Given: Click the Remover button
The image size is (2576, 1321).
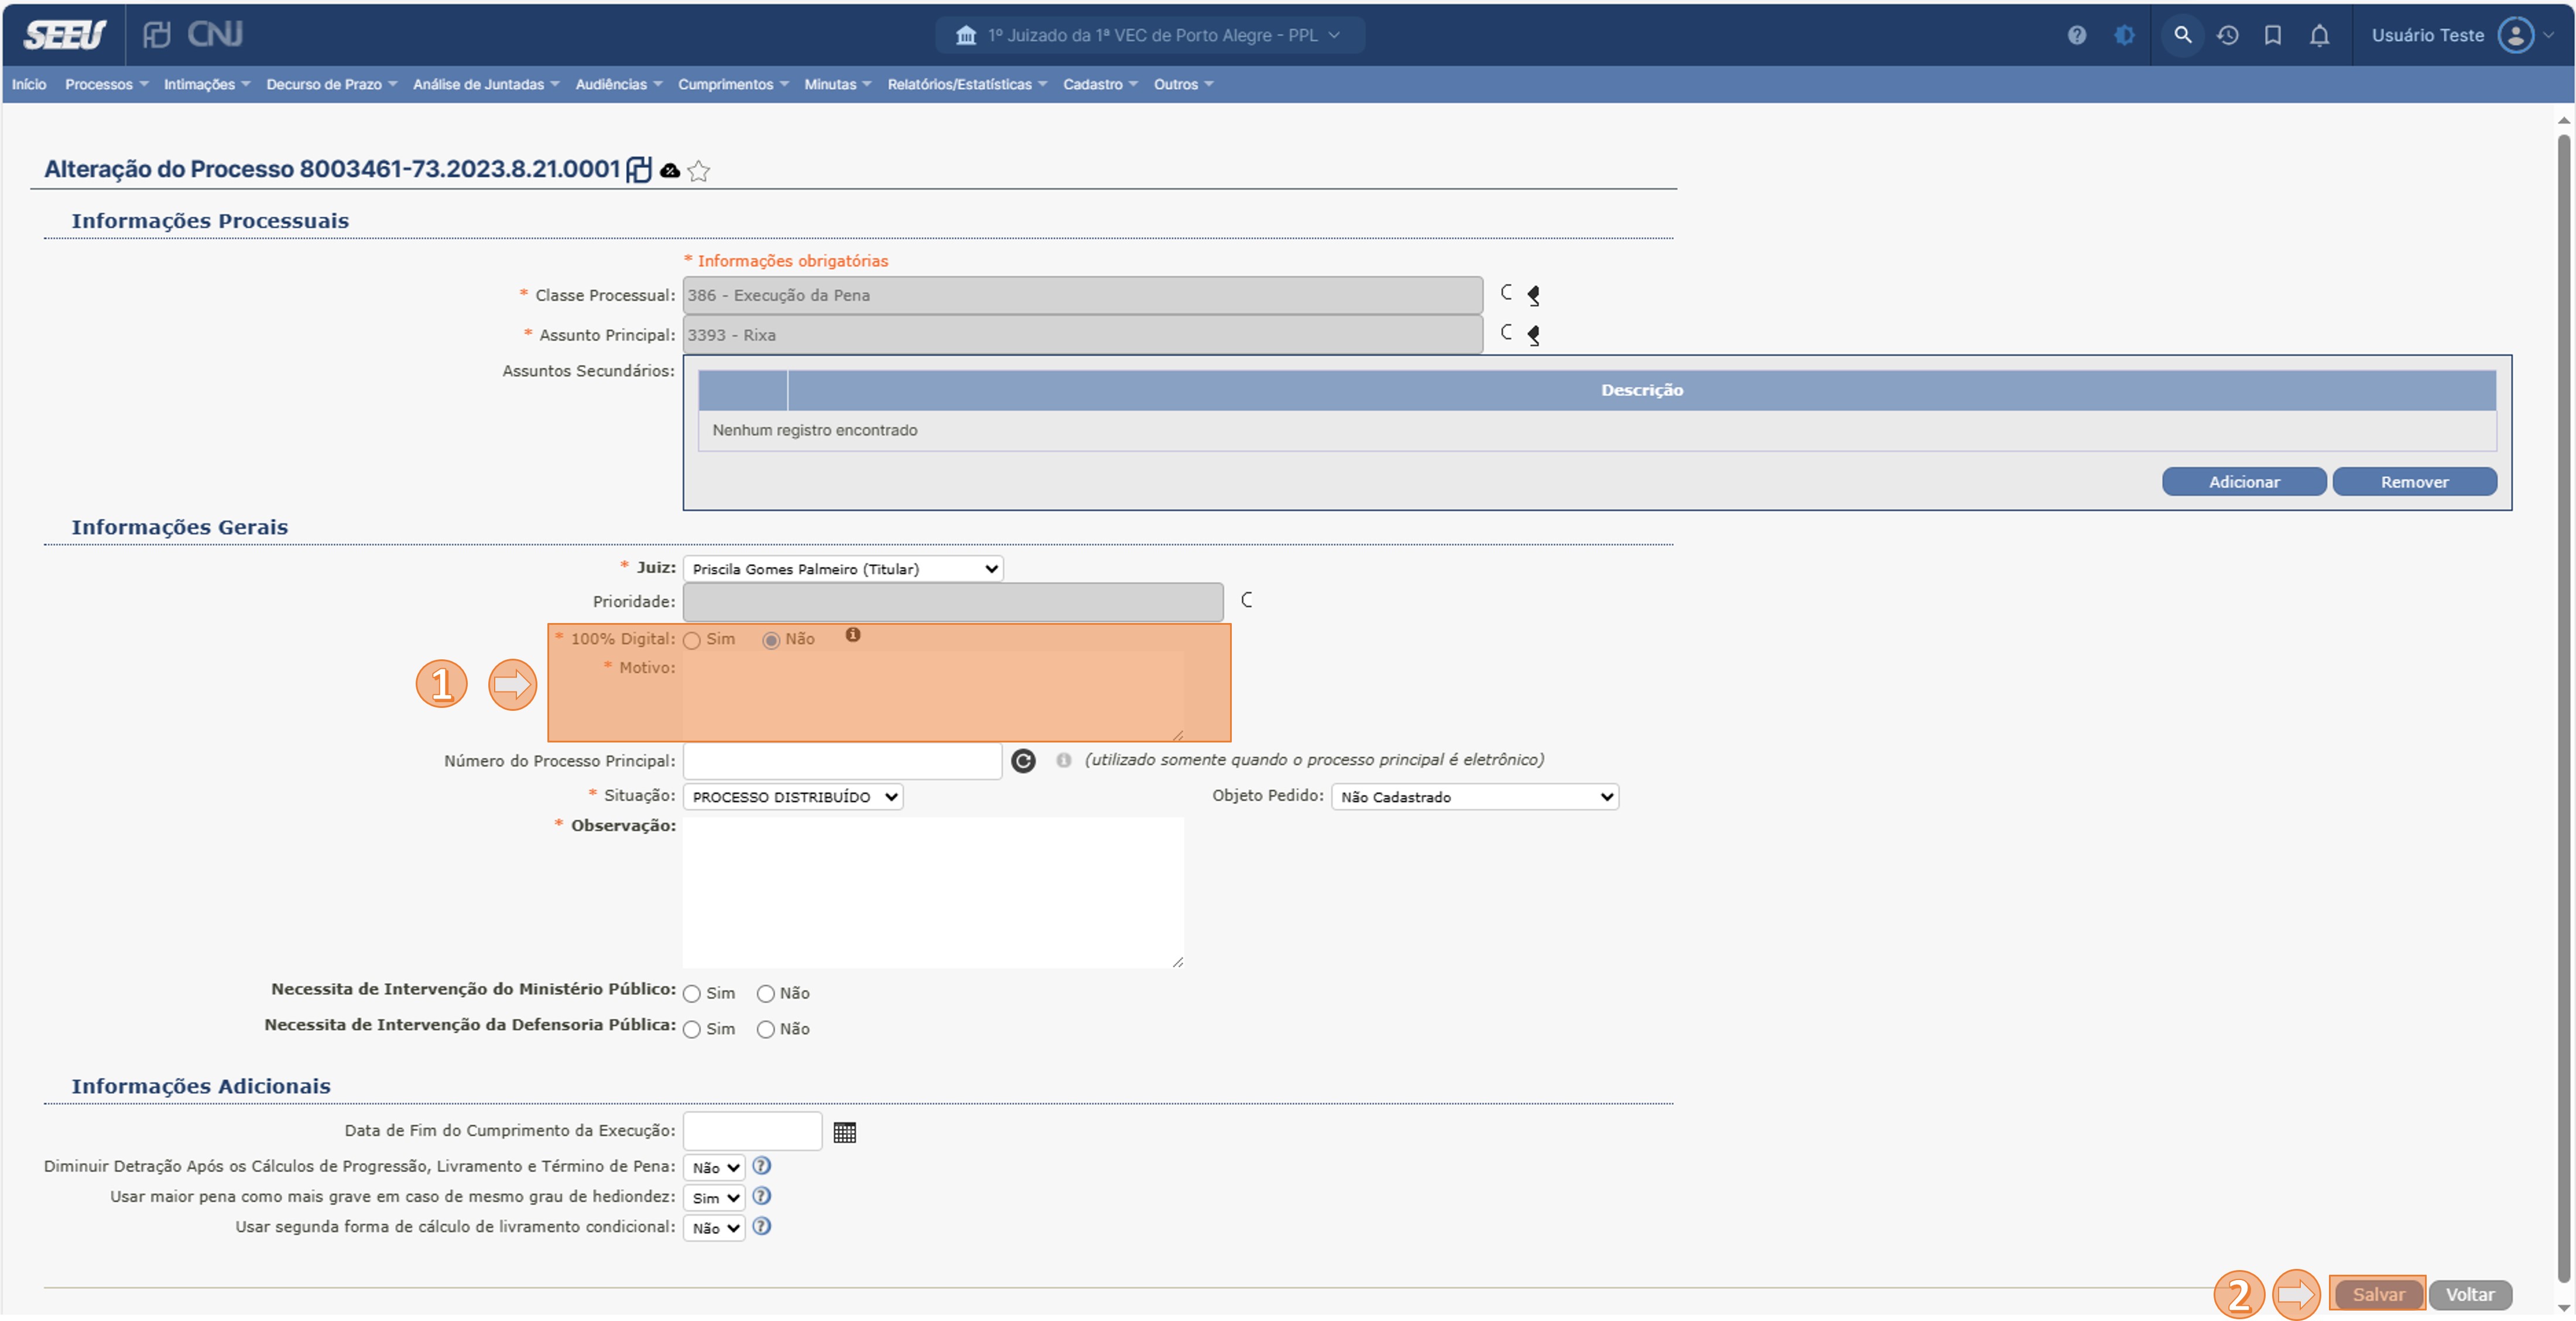Looking at the screenshot, I should pyautogui.click(x=2414, y=482).
